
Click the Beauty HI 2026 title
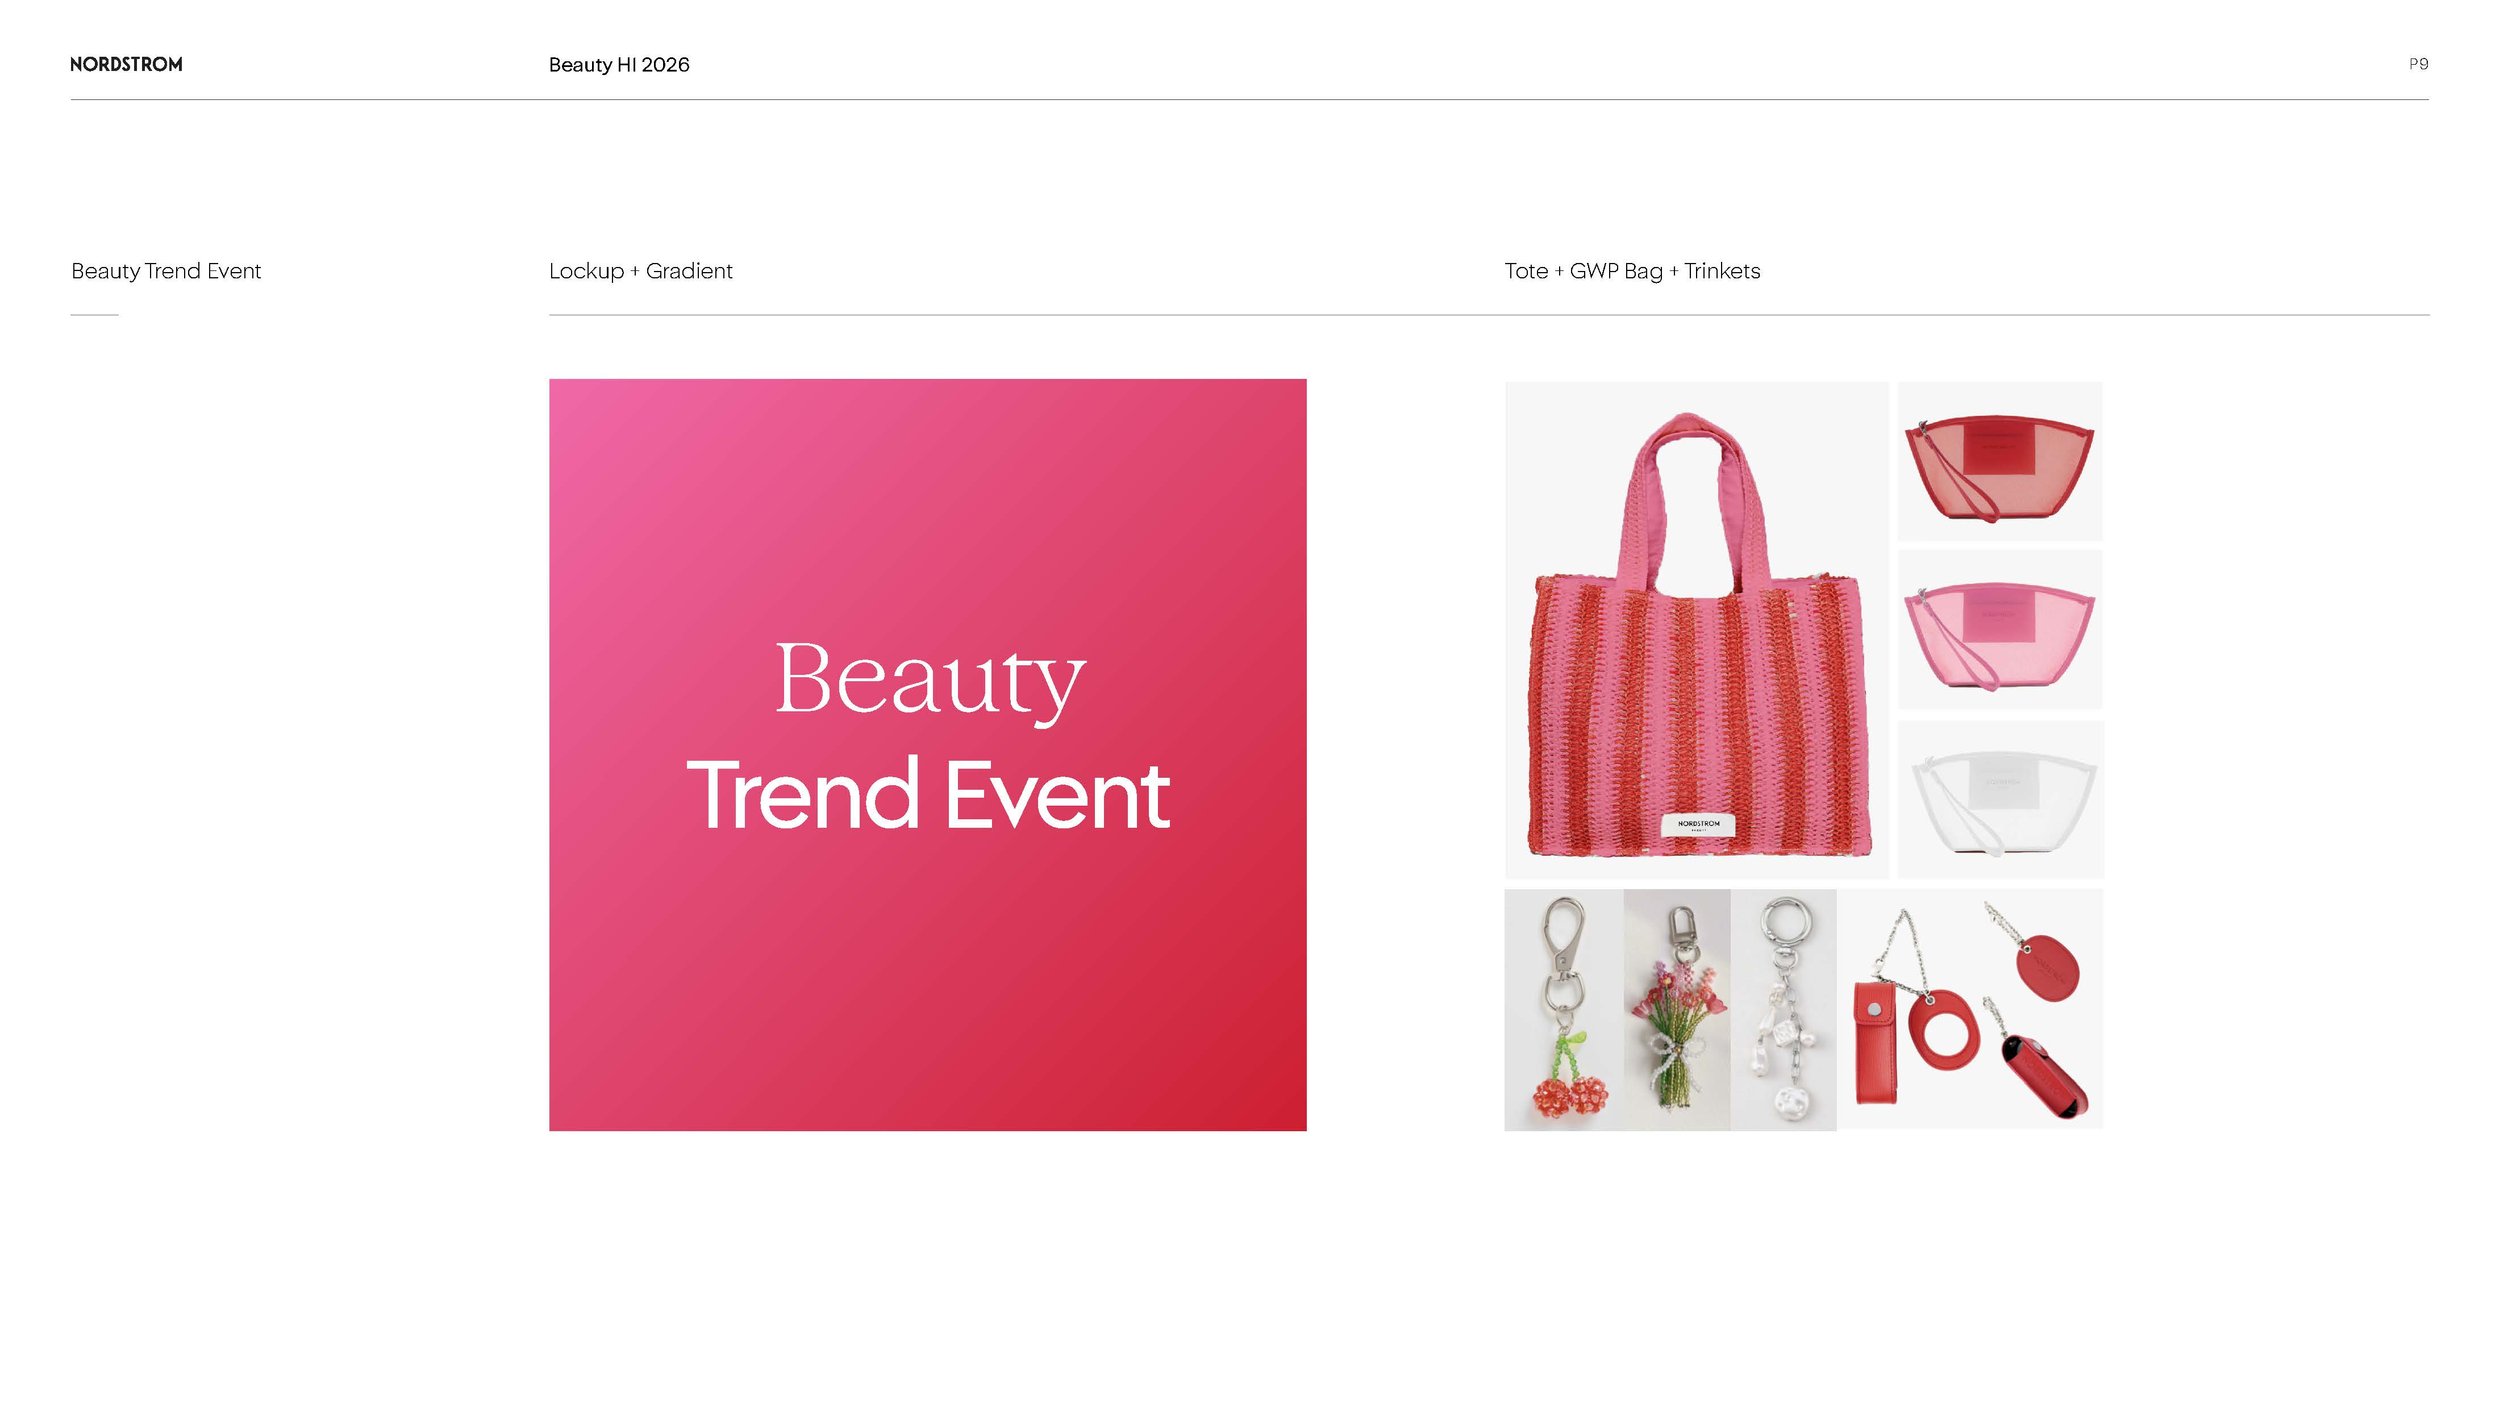pos(618,65)
